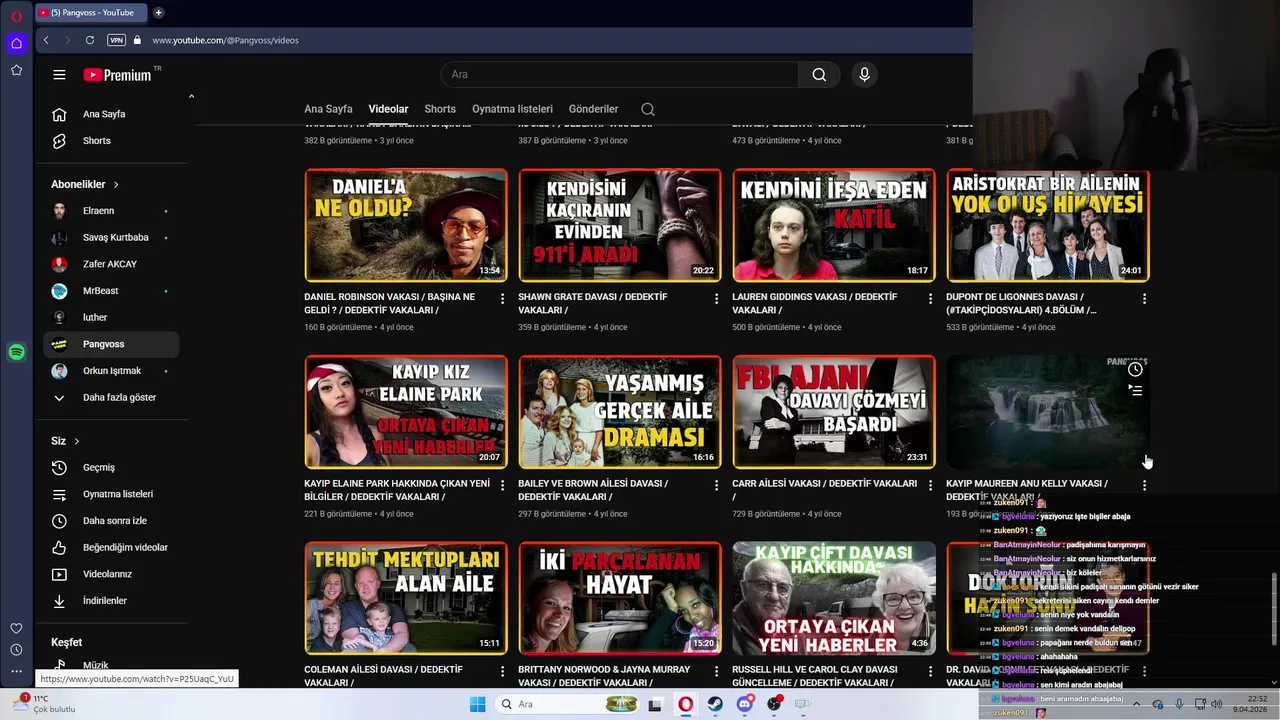
Task: Add waterfall video to Watch Later
Action: [x=1135, y=370]
